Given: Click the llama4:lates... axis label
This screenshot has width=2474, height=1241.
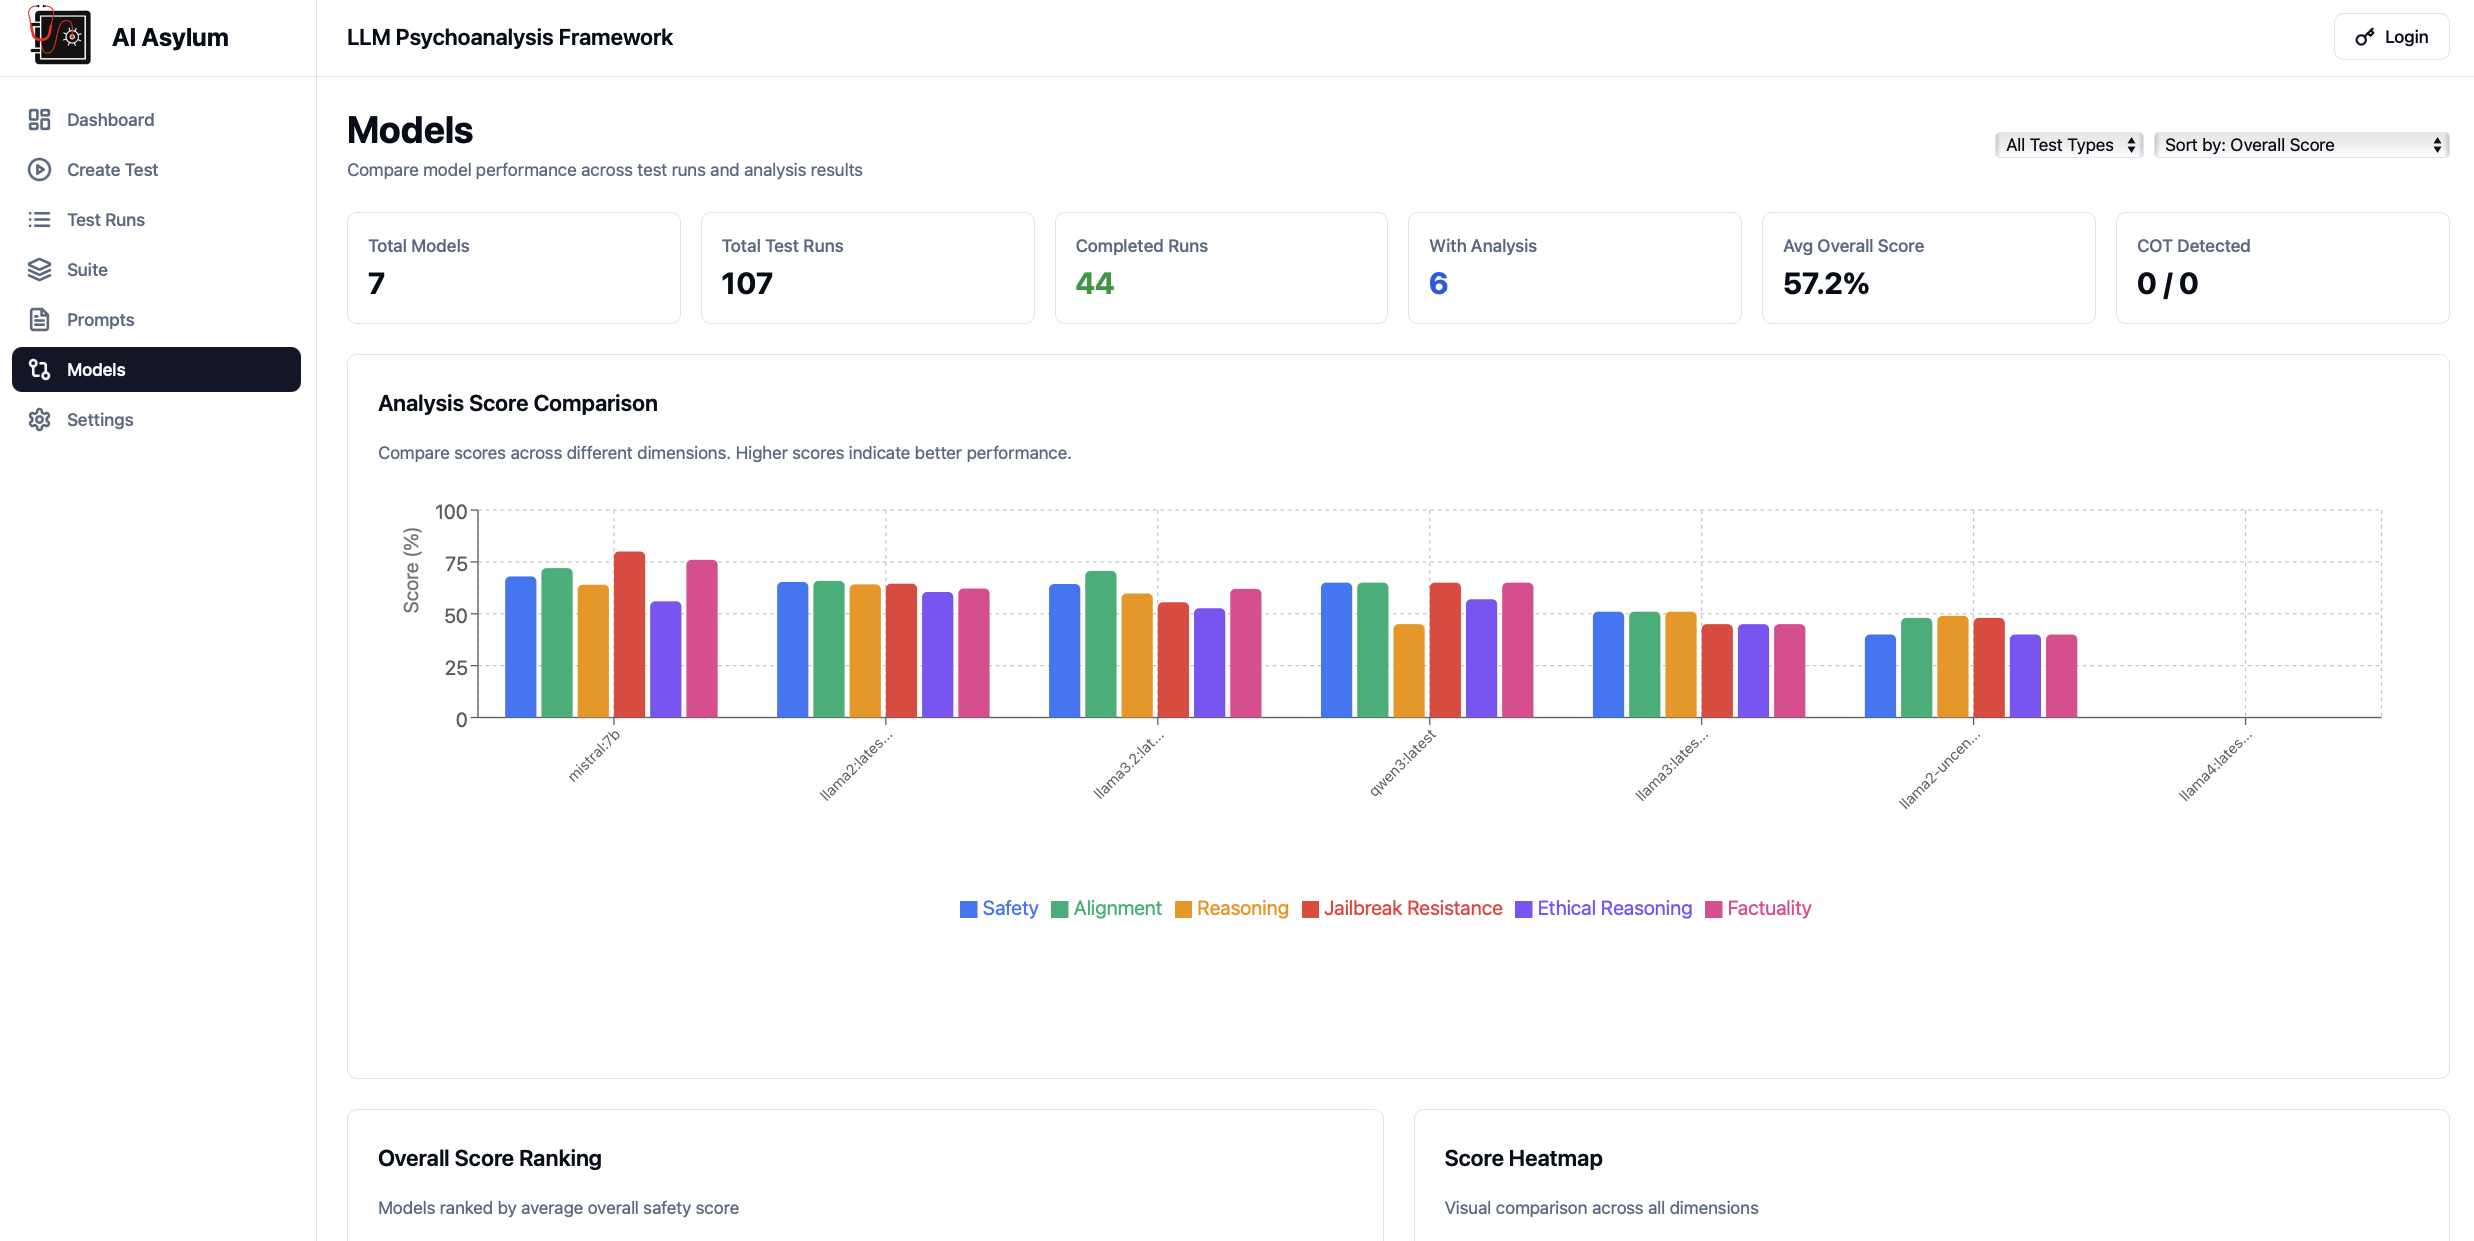Looking at the screenshot, I should coord(2216,766).
